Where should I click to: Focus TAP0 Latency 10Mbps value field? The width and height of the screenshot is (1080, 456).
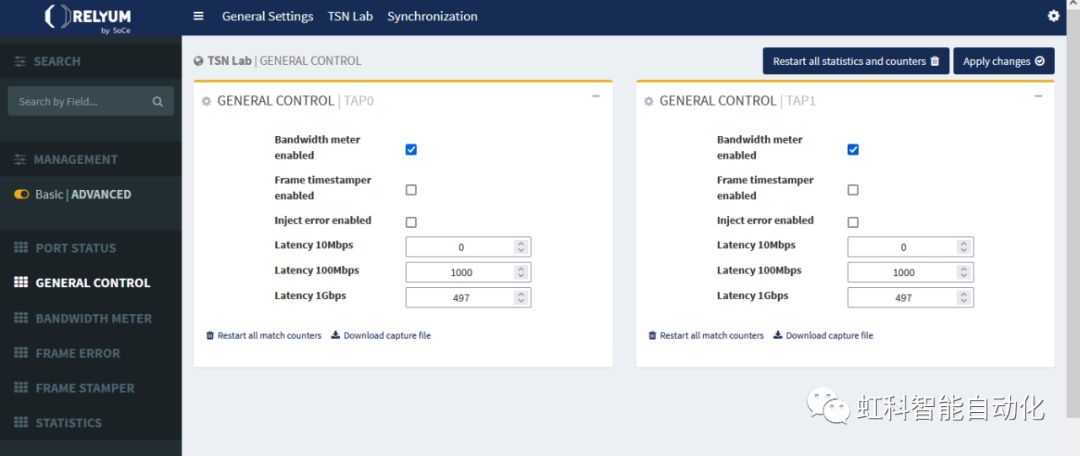[468, 247]
